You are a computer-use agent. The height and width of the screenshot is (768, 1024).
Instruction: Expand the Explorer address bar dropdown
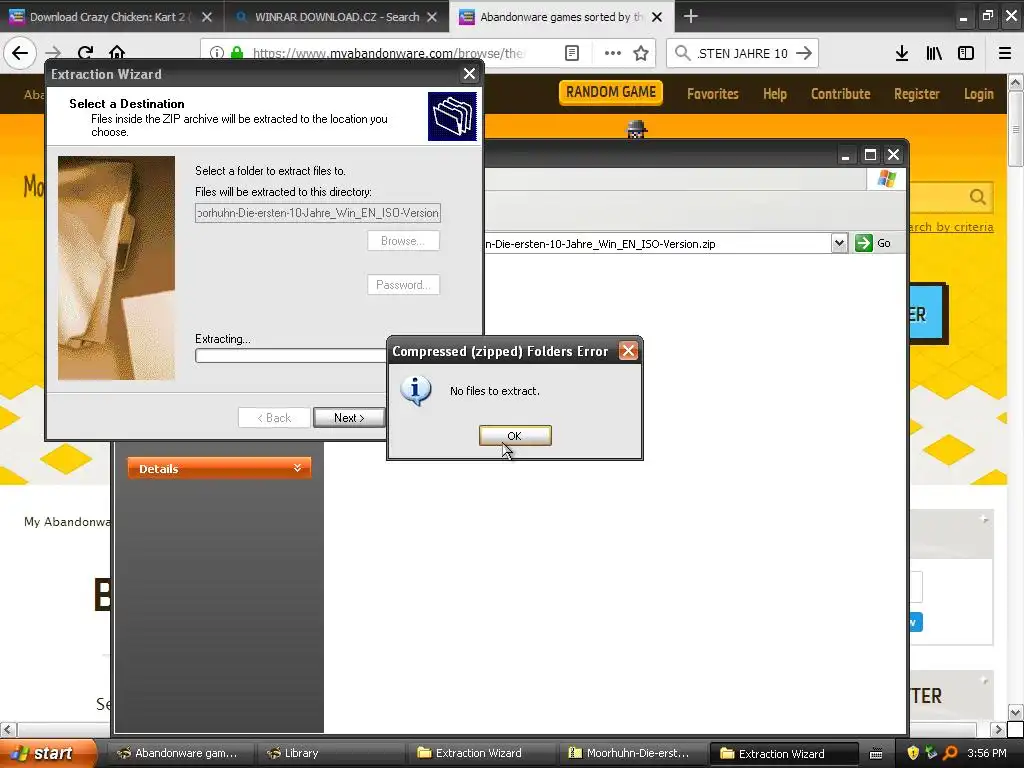(x=839, y=244)
